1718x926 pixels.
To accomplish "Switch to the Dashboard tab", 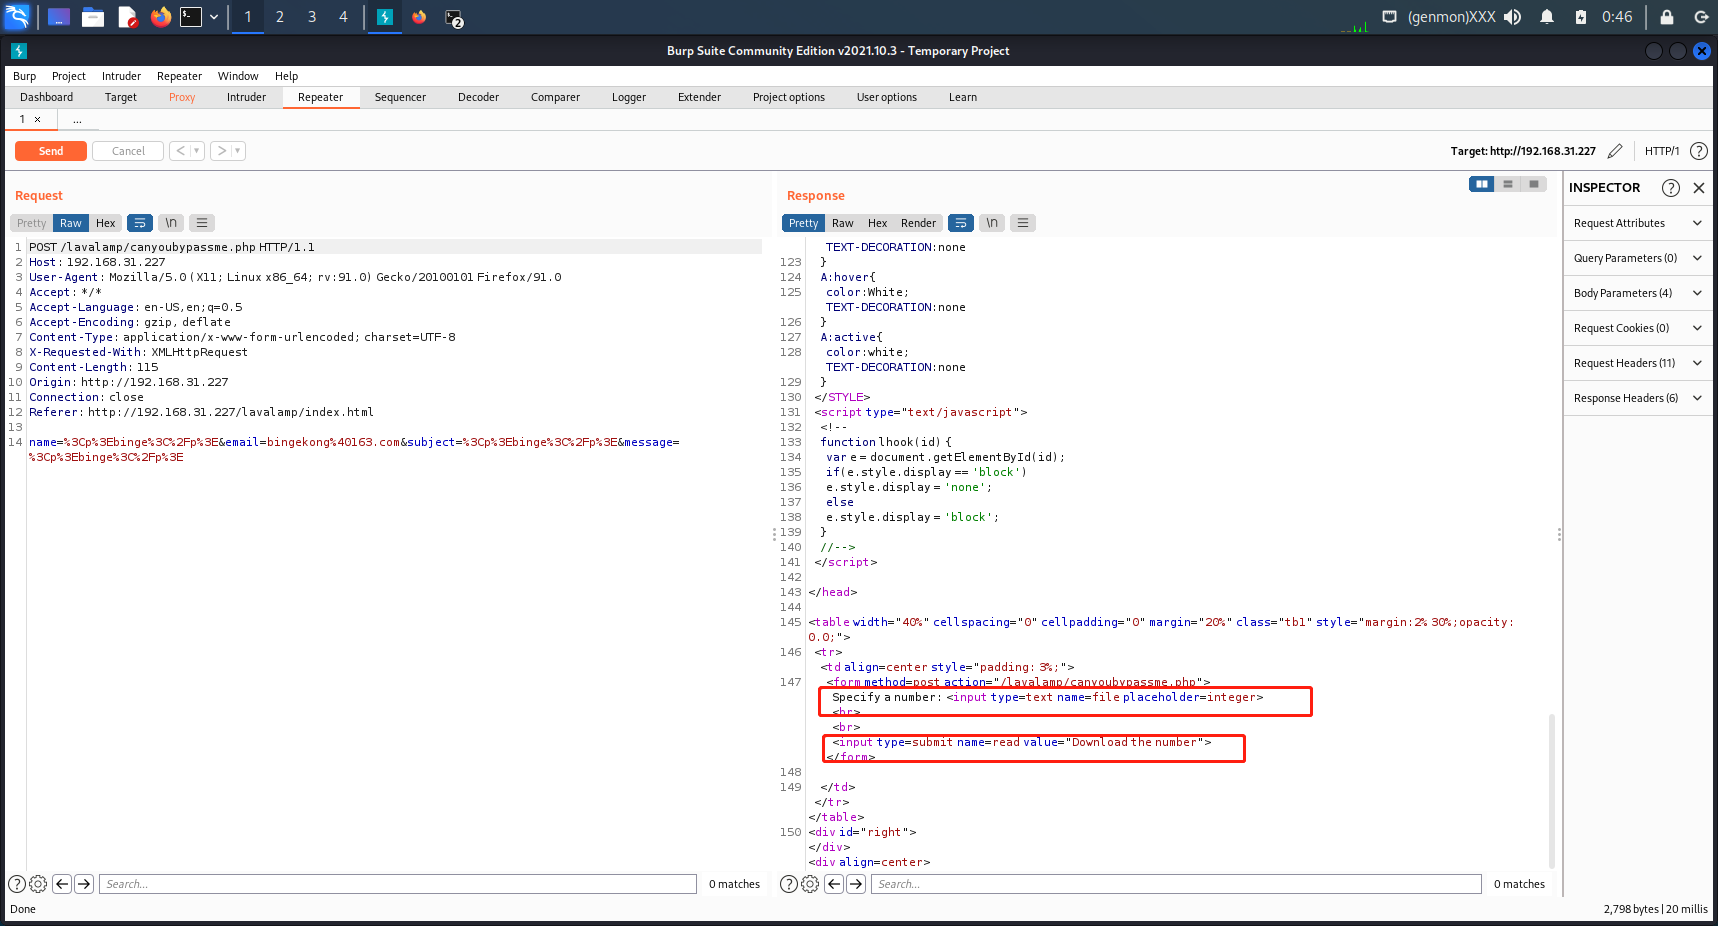I will pyautogui.click(x=47, y=97).
